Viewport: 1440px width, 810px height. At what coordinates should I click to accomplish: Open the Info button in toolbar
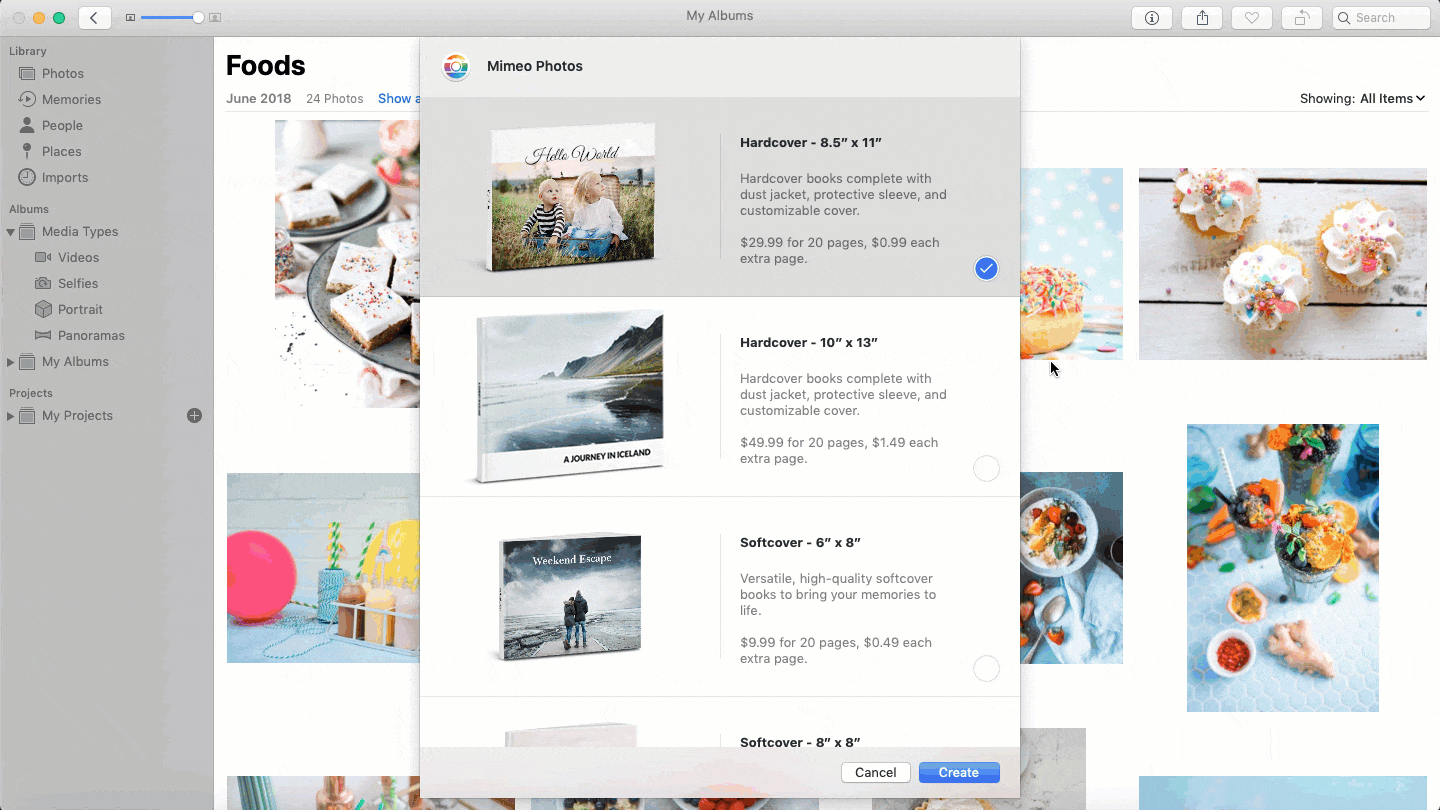(x=1151, y=17)
